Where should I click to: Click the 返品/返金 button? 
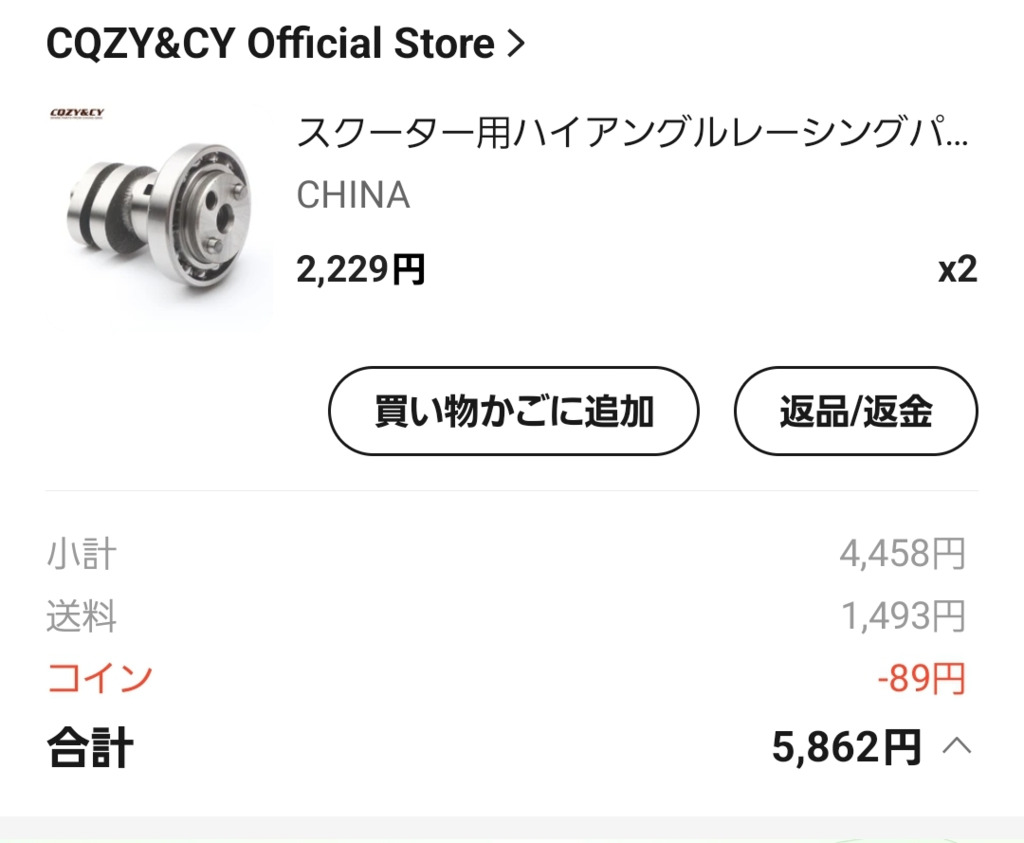click(856, 411)
